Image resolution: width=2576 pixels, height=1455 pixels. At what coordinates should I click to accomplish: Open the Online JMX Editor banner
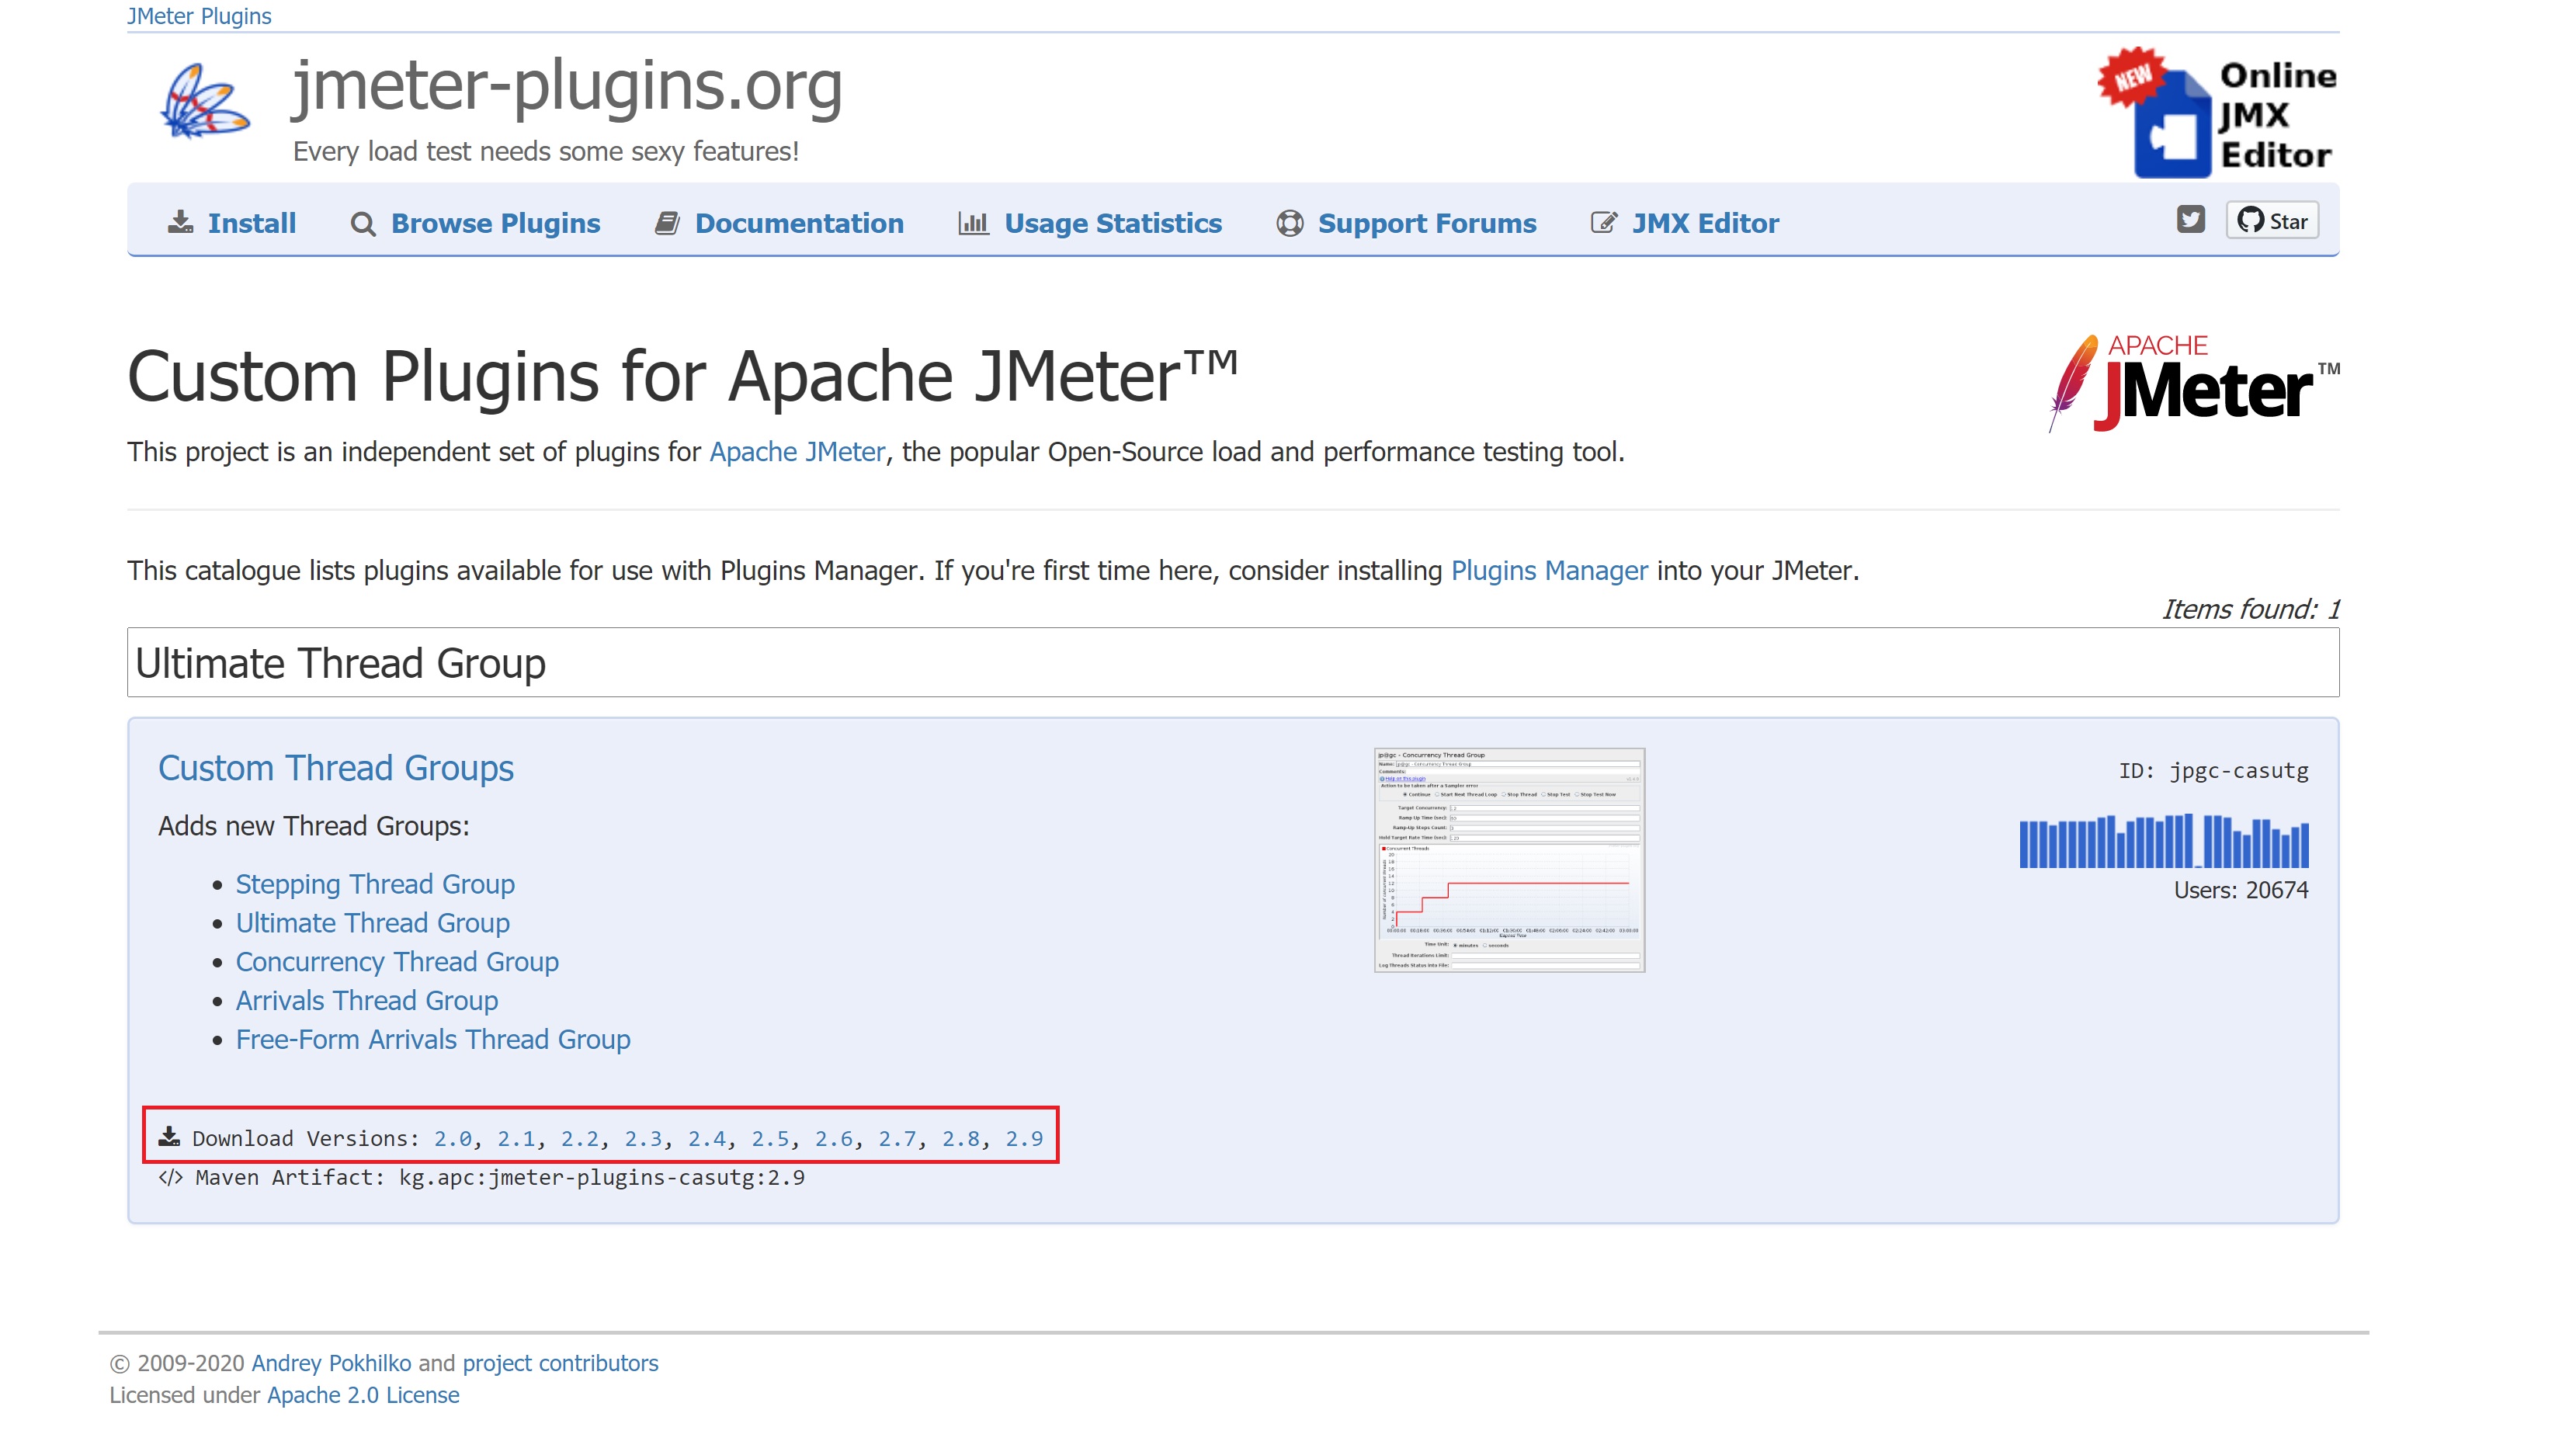tap(2217, 112)
